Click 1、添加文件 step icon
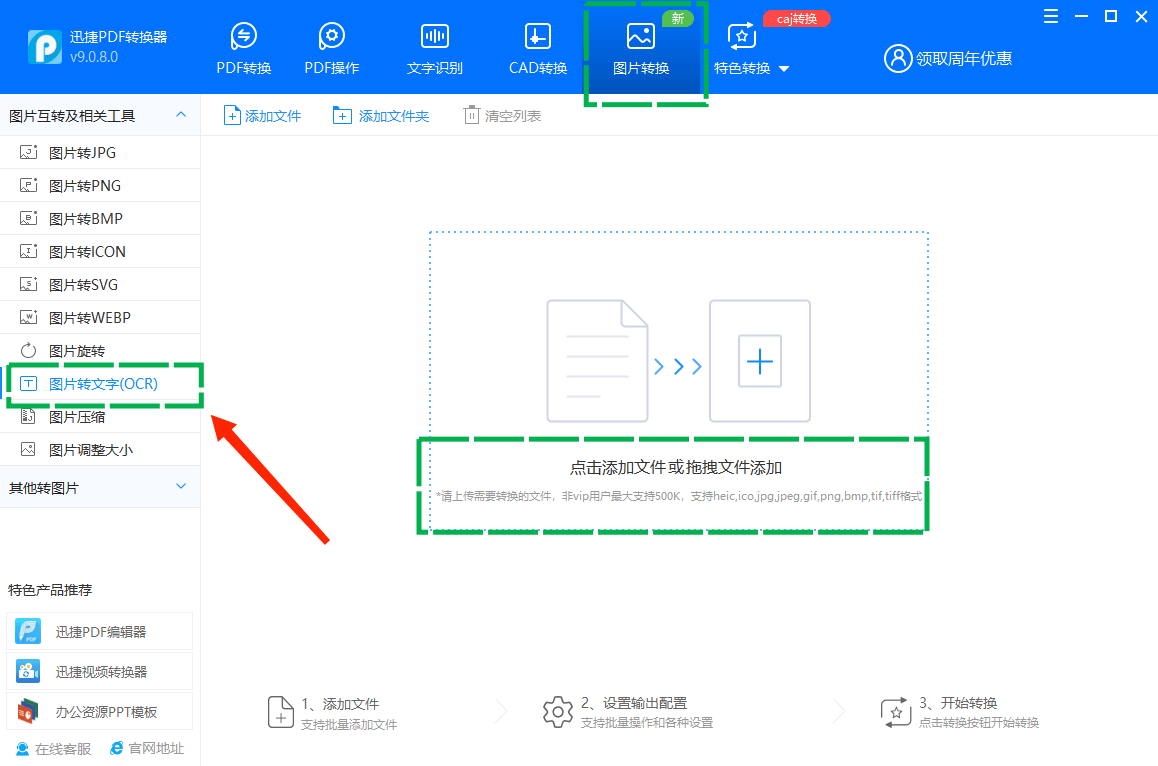1158x766 pixels. tap(281, 712)
